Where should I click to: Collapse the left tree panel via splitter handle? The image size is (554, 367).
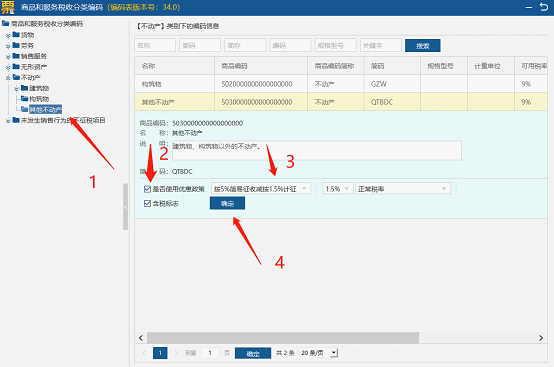[x=125, y=207]
